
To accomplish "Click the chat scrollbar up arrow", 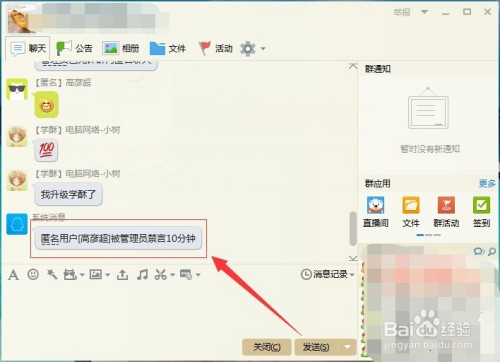I will [353, 66].
